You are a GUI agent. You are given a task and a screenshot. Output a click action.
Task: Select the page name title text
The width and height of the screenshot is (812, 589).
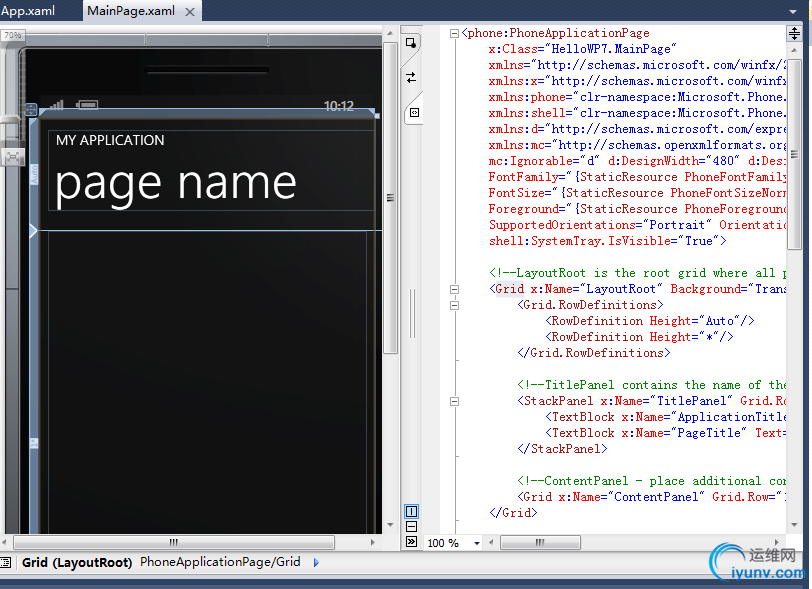pos(176,185)
